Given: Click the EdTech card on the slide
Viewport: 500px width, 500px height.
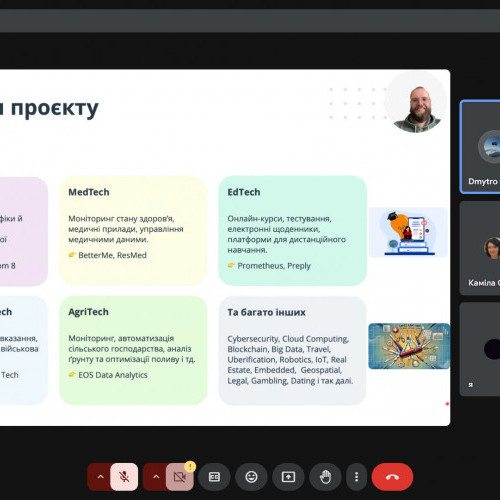Looking at the screenshot, I should [293, 231].
